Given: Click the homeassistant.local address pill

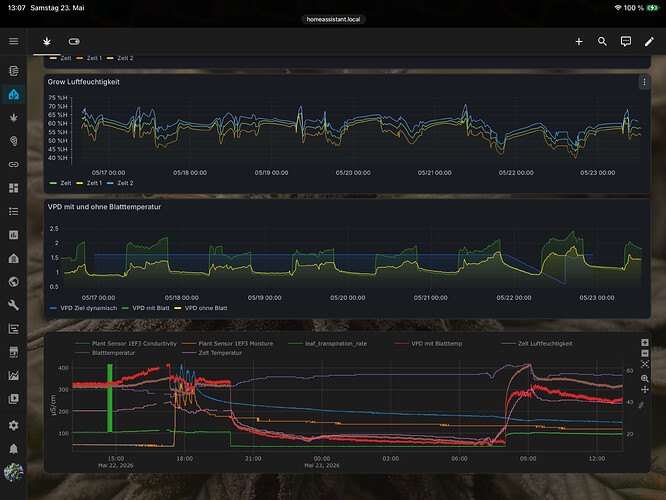Looking at the screenshot, I should [333, 19].
